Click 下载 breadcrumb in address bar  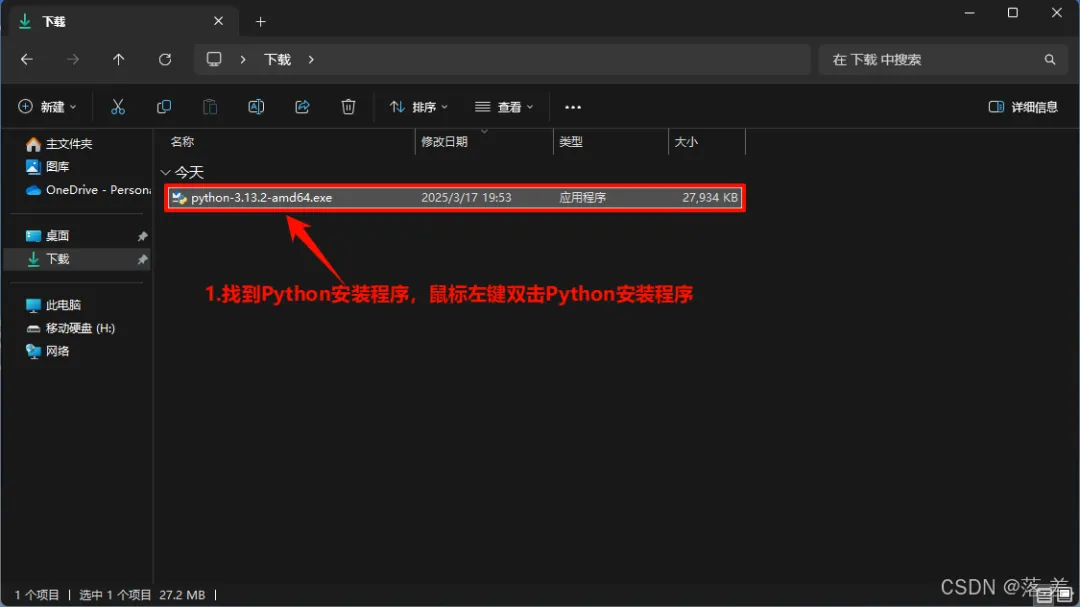pos(278,60)
